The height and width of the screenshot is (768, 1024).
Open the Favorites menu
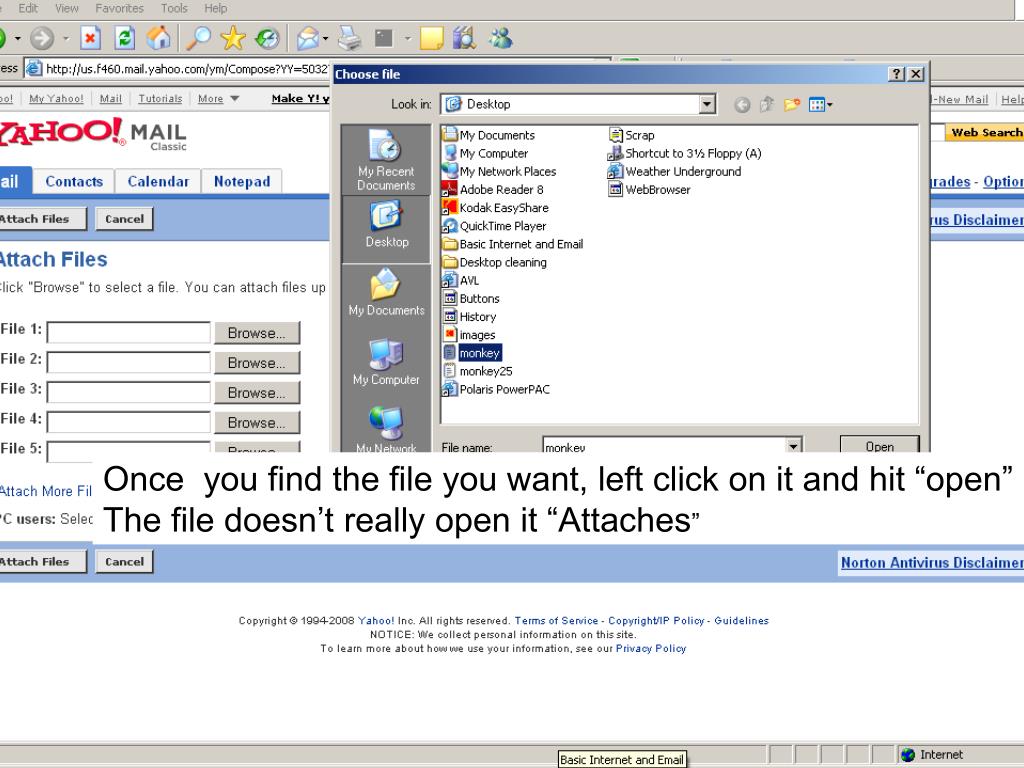tap(120, 8)
